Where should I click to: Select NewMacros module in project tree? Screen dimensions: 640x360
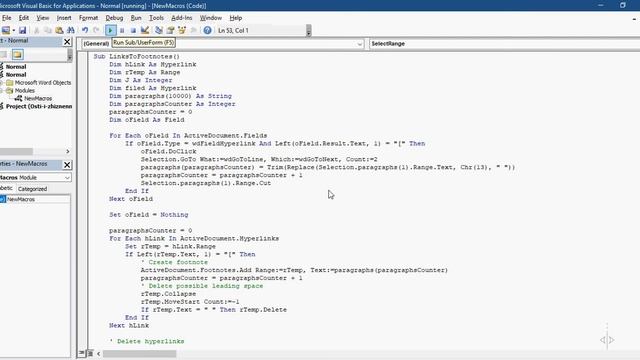tap(38, 98)
